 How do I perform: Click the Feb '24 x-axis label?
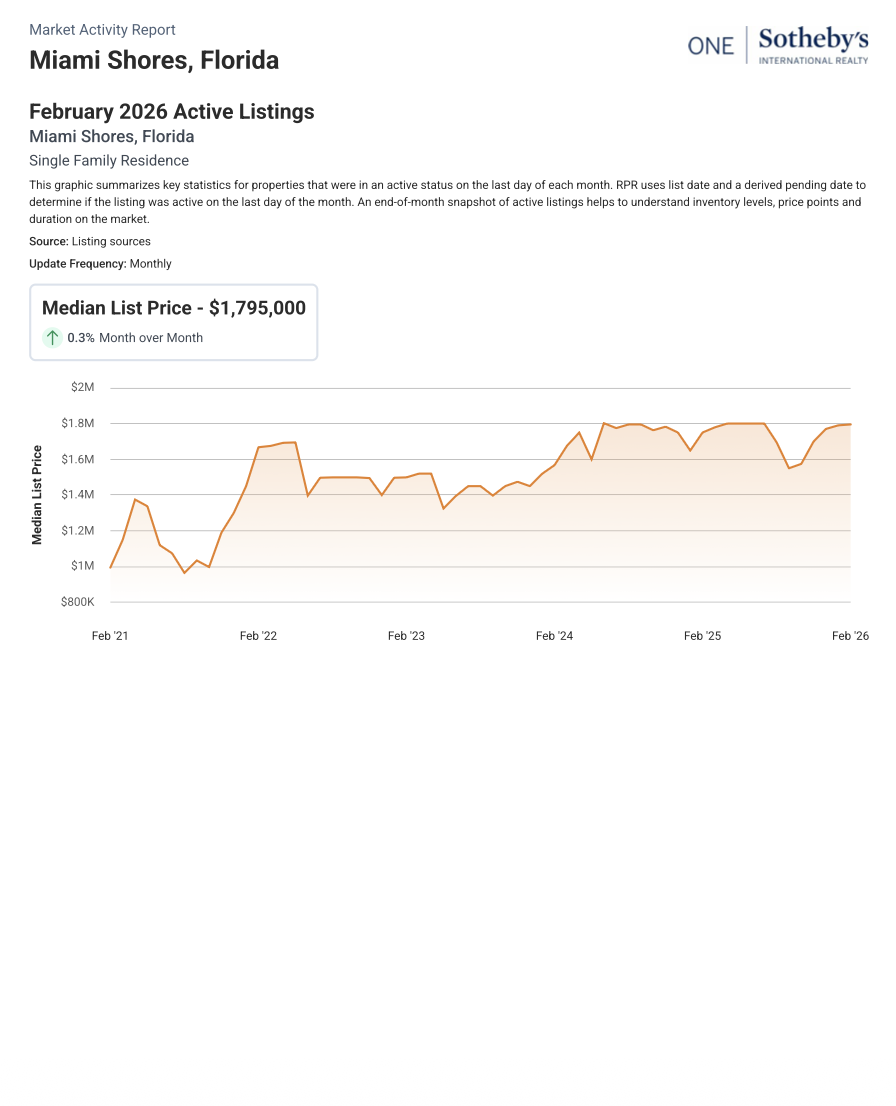(555, 636)
